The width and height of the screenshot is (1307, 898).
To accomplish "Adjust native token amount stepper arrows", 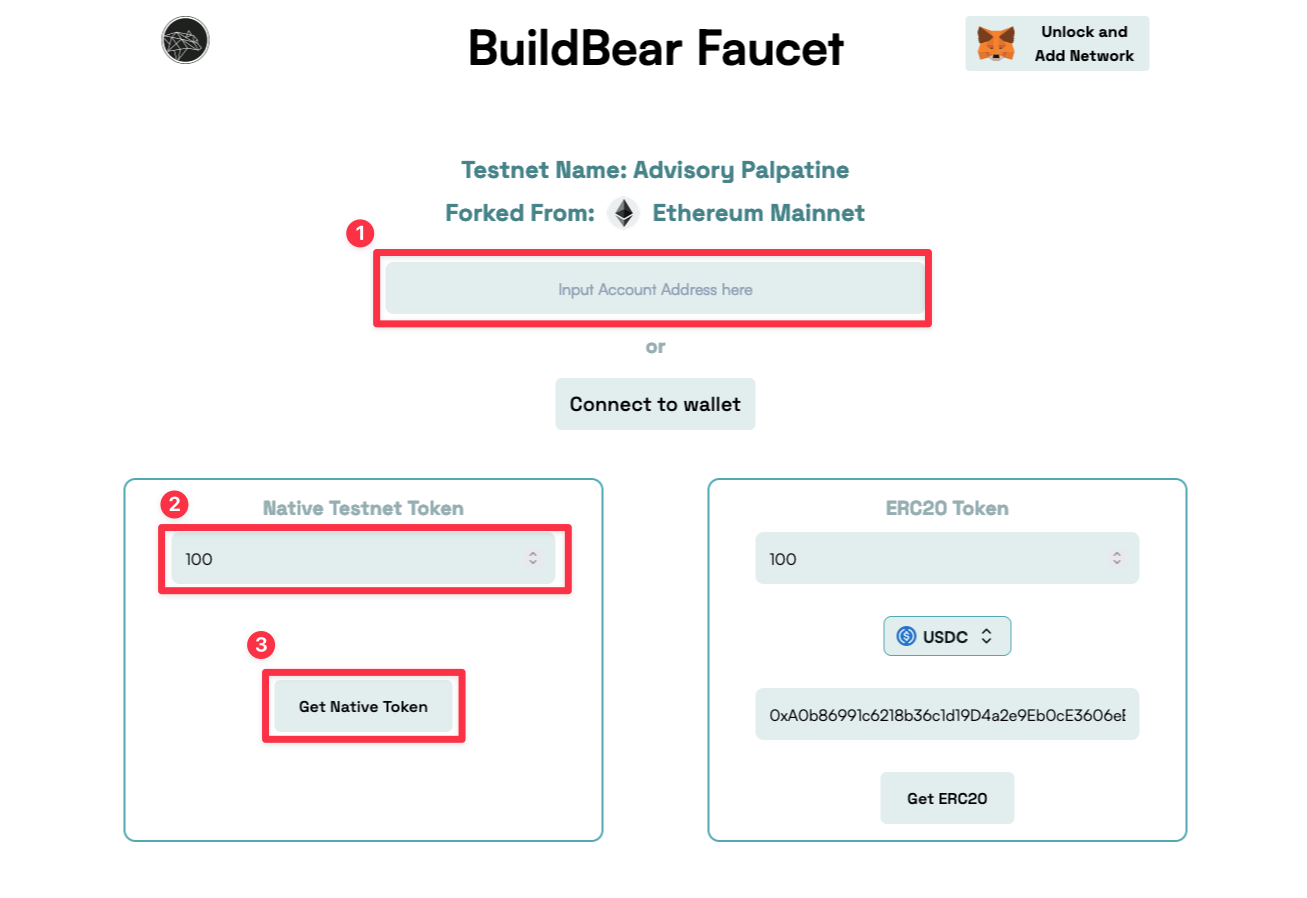I will [533, 559].
